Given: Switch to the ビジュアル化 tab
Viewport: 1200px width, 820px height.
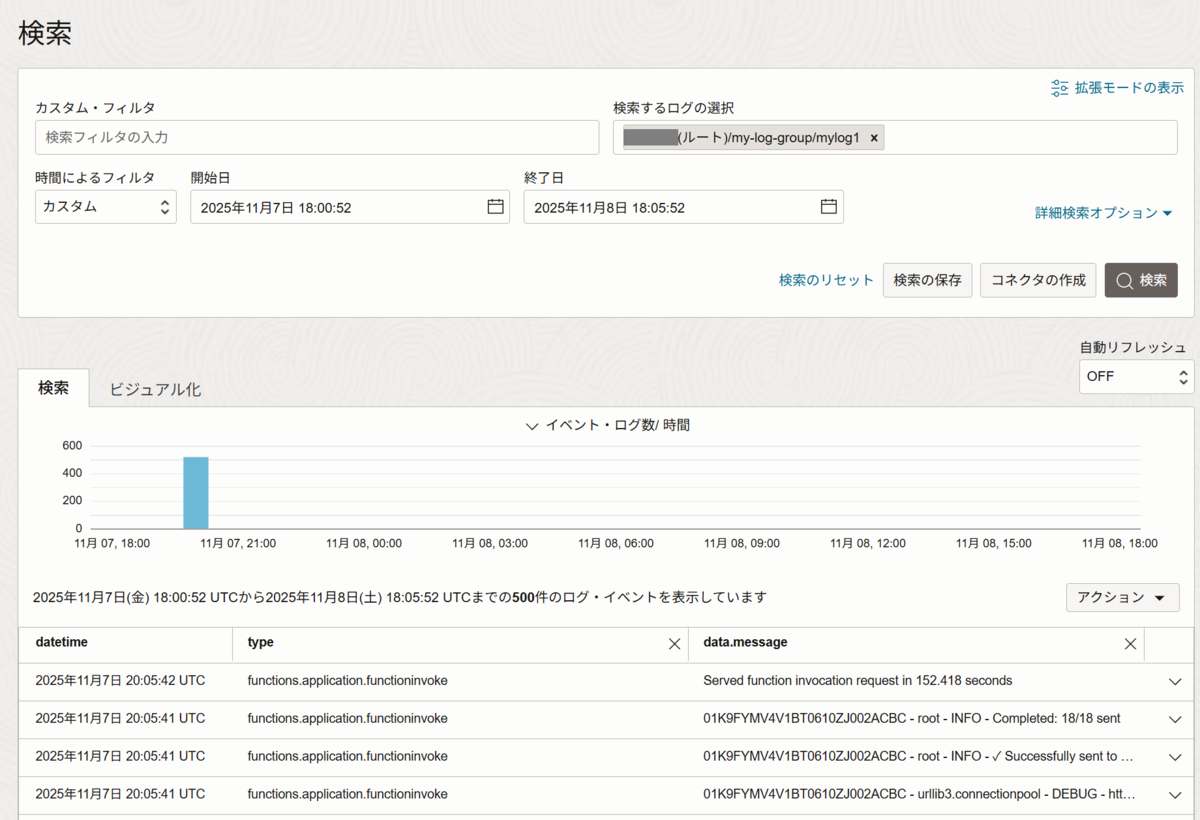Looking at the screenshot, I should pyautogui.click(x=155, y=387).
